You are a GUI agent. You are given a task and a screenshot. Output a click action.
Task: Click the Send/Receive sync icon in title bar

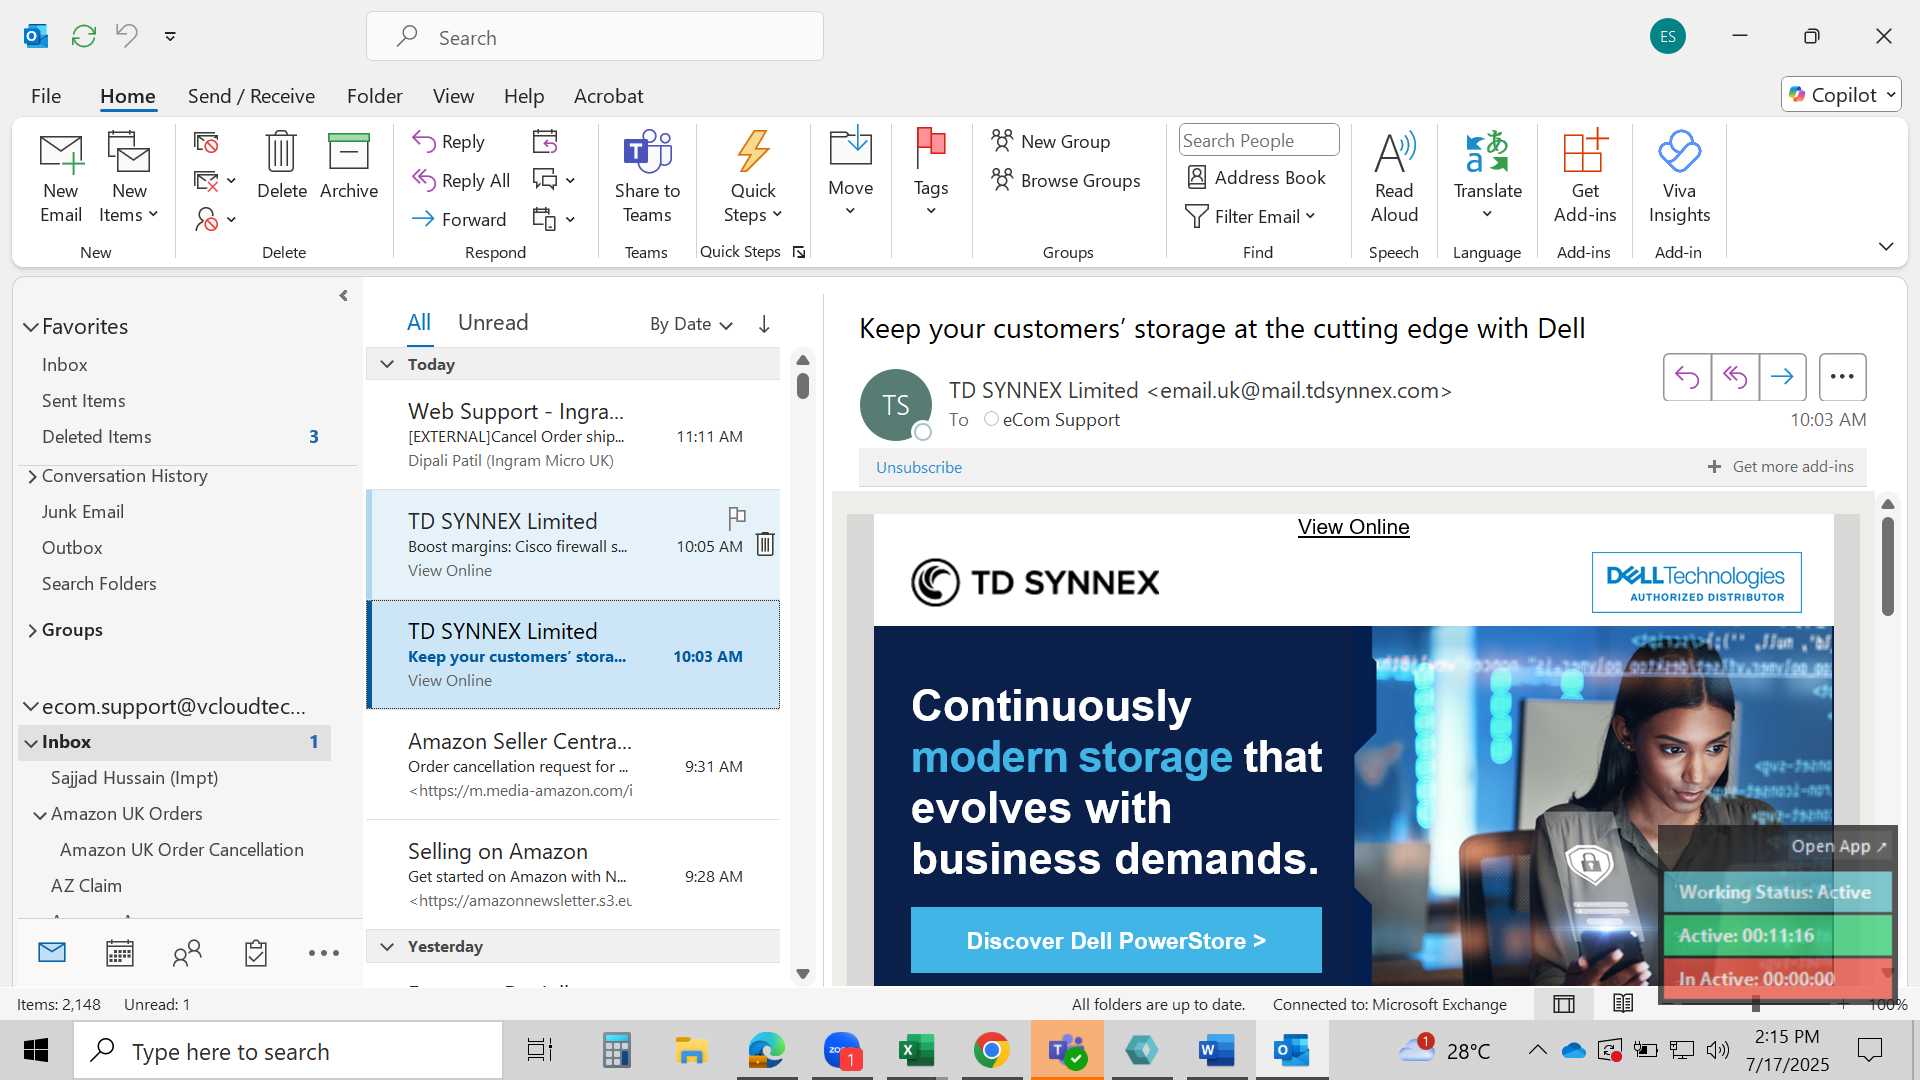click(x=84, y=36)
